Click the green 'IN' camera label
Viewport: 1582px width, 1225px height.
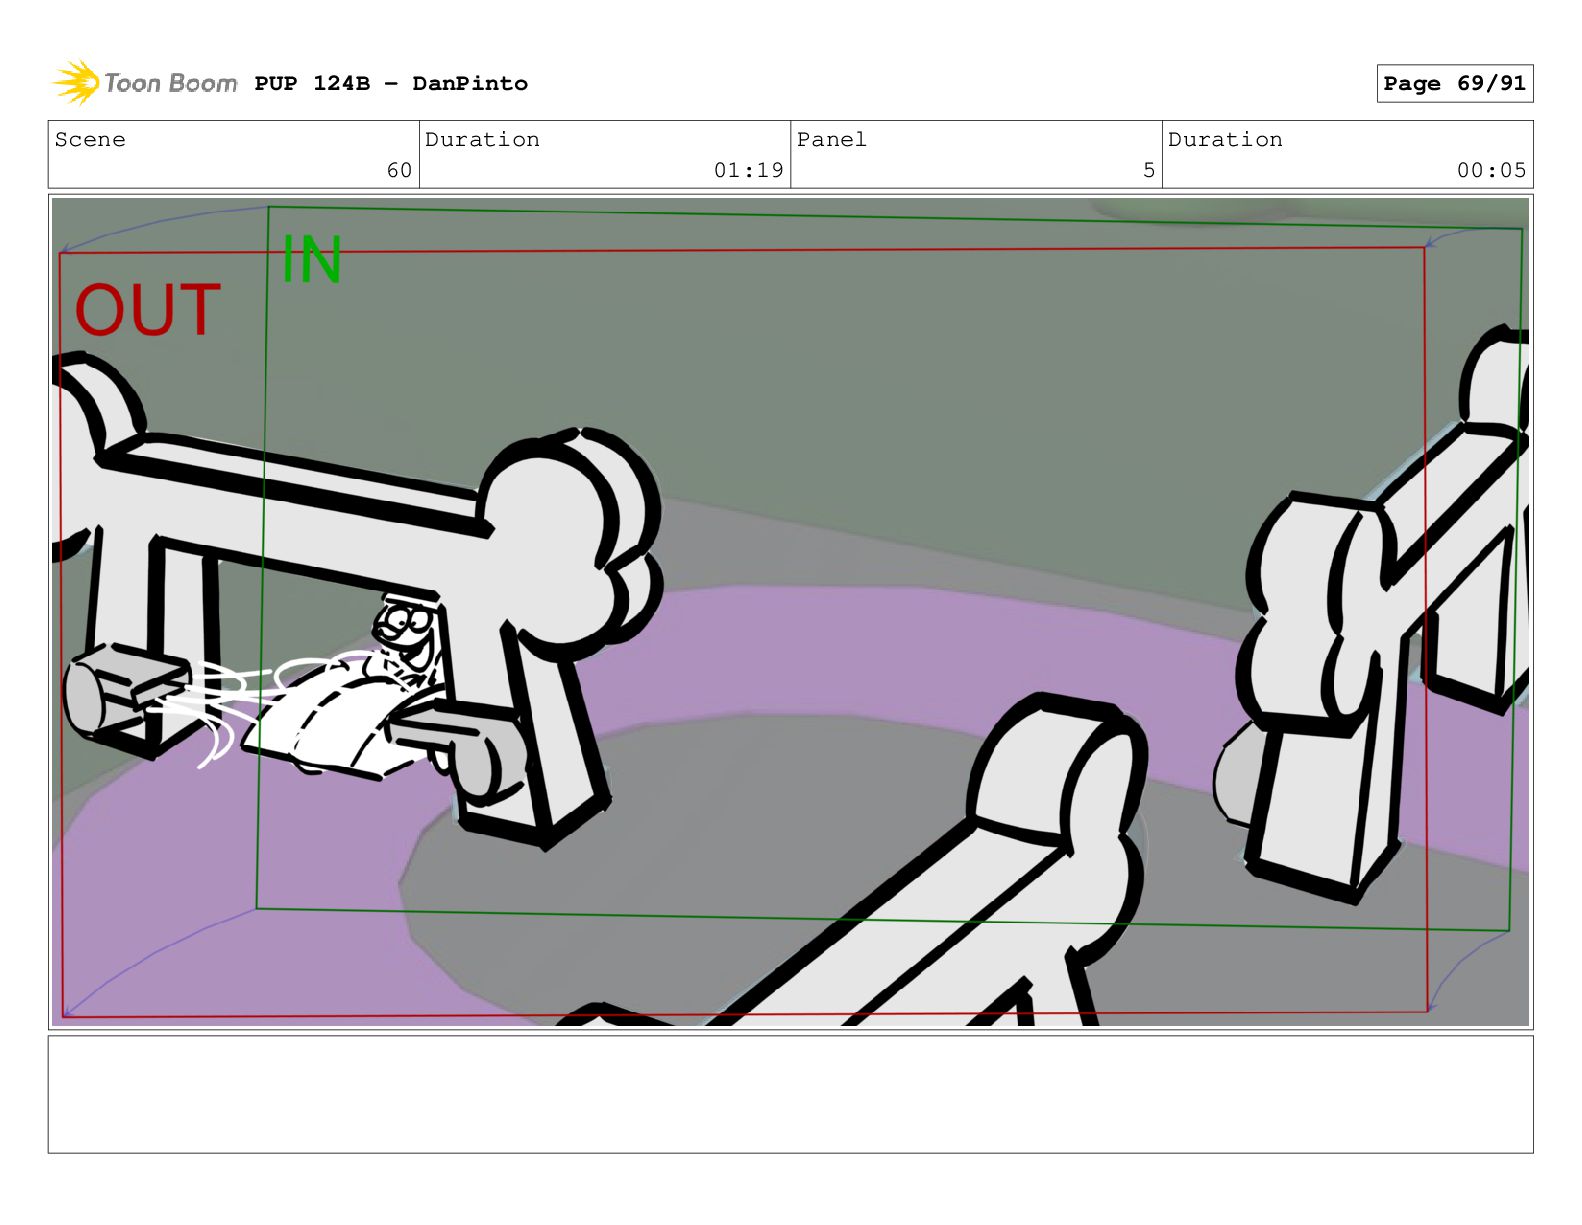click(312, 259)
